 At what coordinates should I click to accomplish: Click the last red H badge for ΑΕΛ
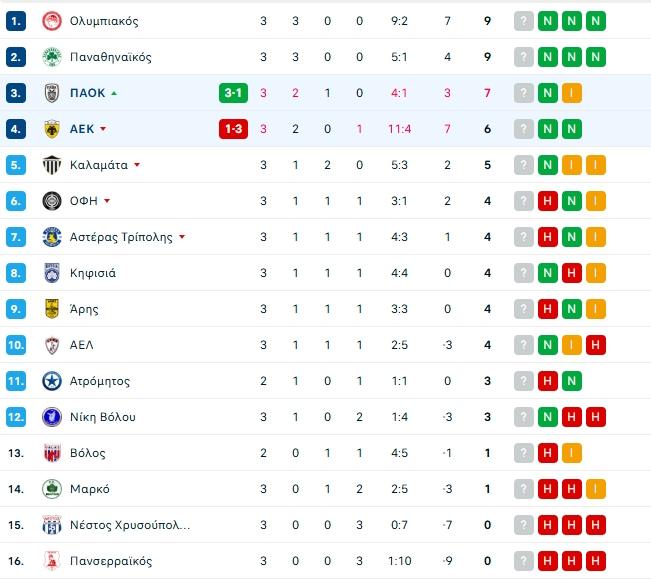(596, 345)
